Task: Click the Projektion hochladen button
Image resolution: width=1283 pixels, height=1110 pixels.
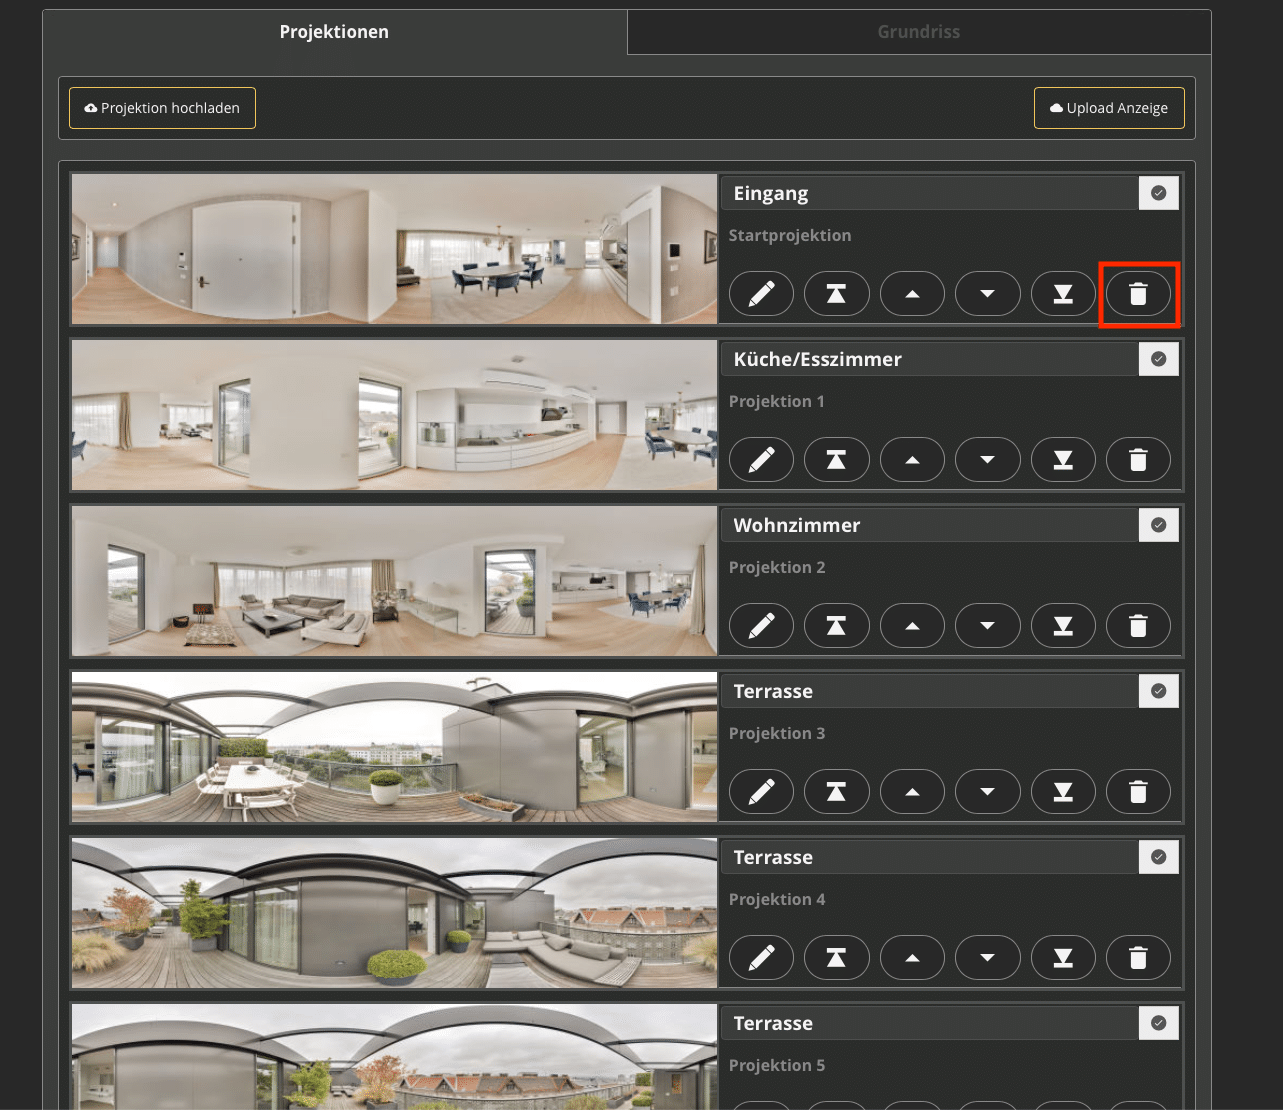Action: (162, 108)
